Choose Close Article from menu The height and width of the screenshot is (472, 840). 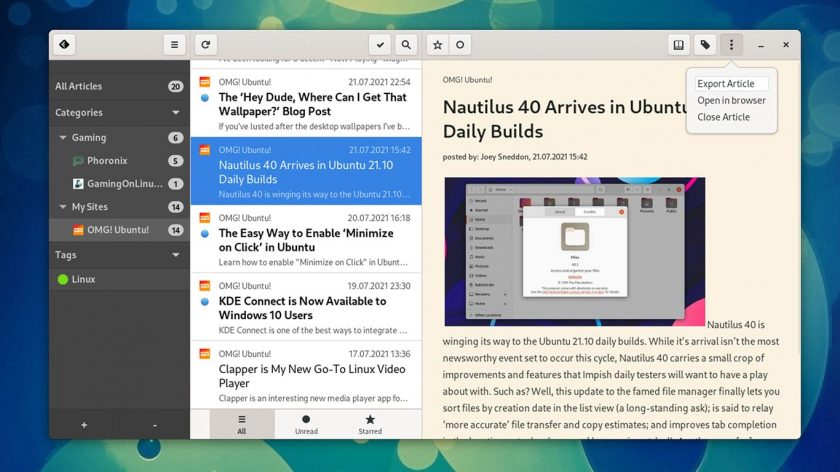(731, 117)
